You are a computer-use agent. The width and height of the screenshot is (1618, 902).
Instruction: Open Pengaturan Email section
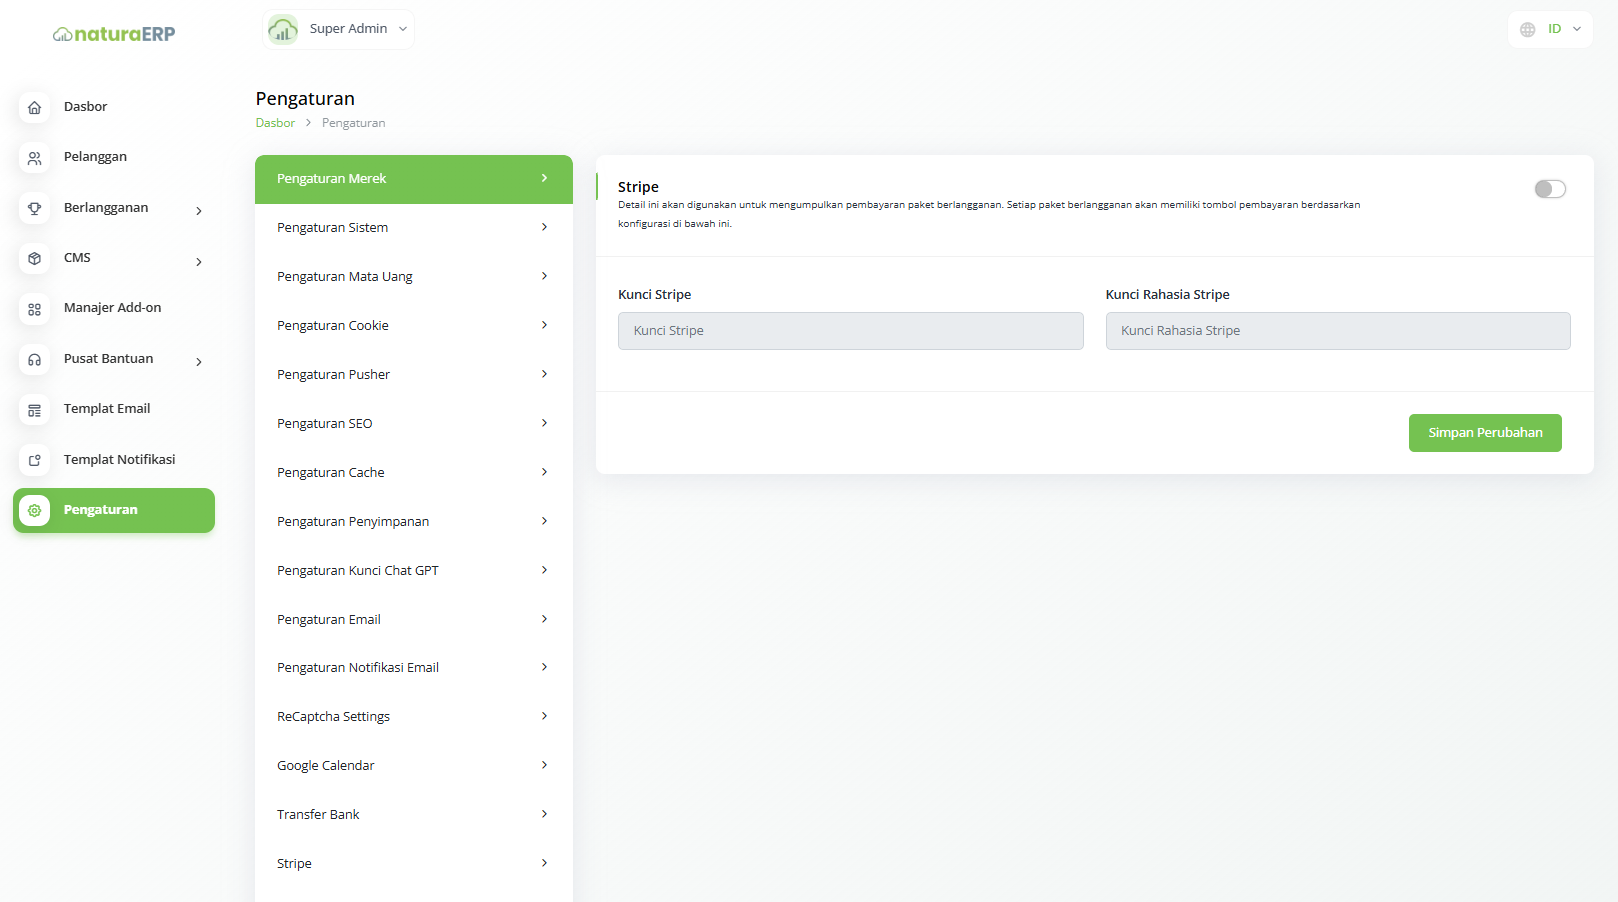(414, 620)
